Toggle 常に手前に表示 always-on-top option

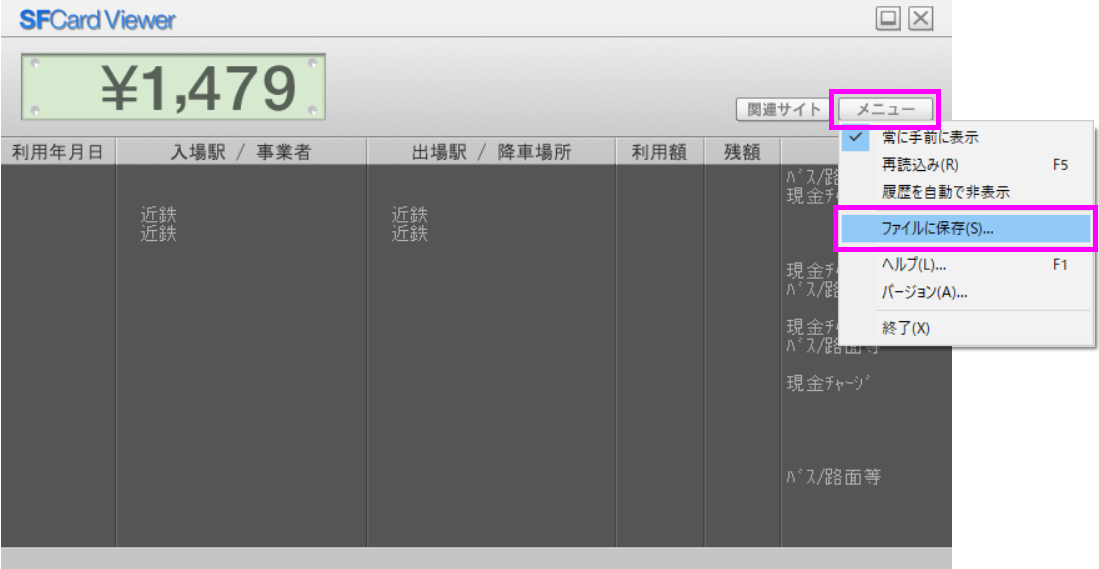(930, 138)
